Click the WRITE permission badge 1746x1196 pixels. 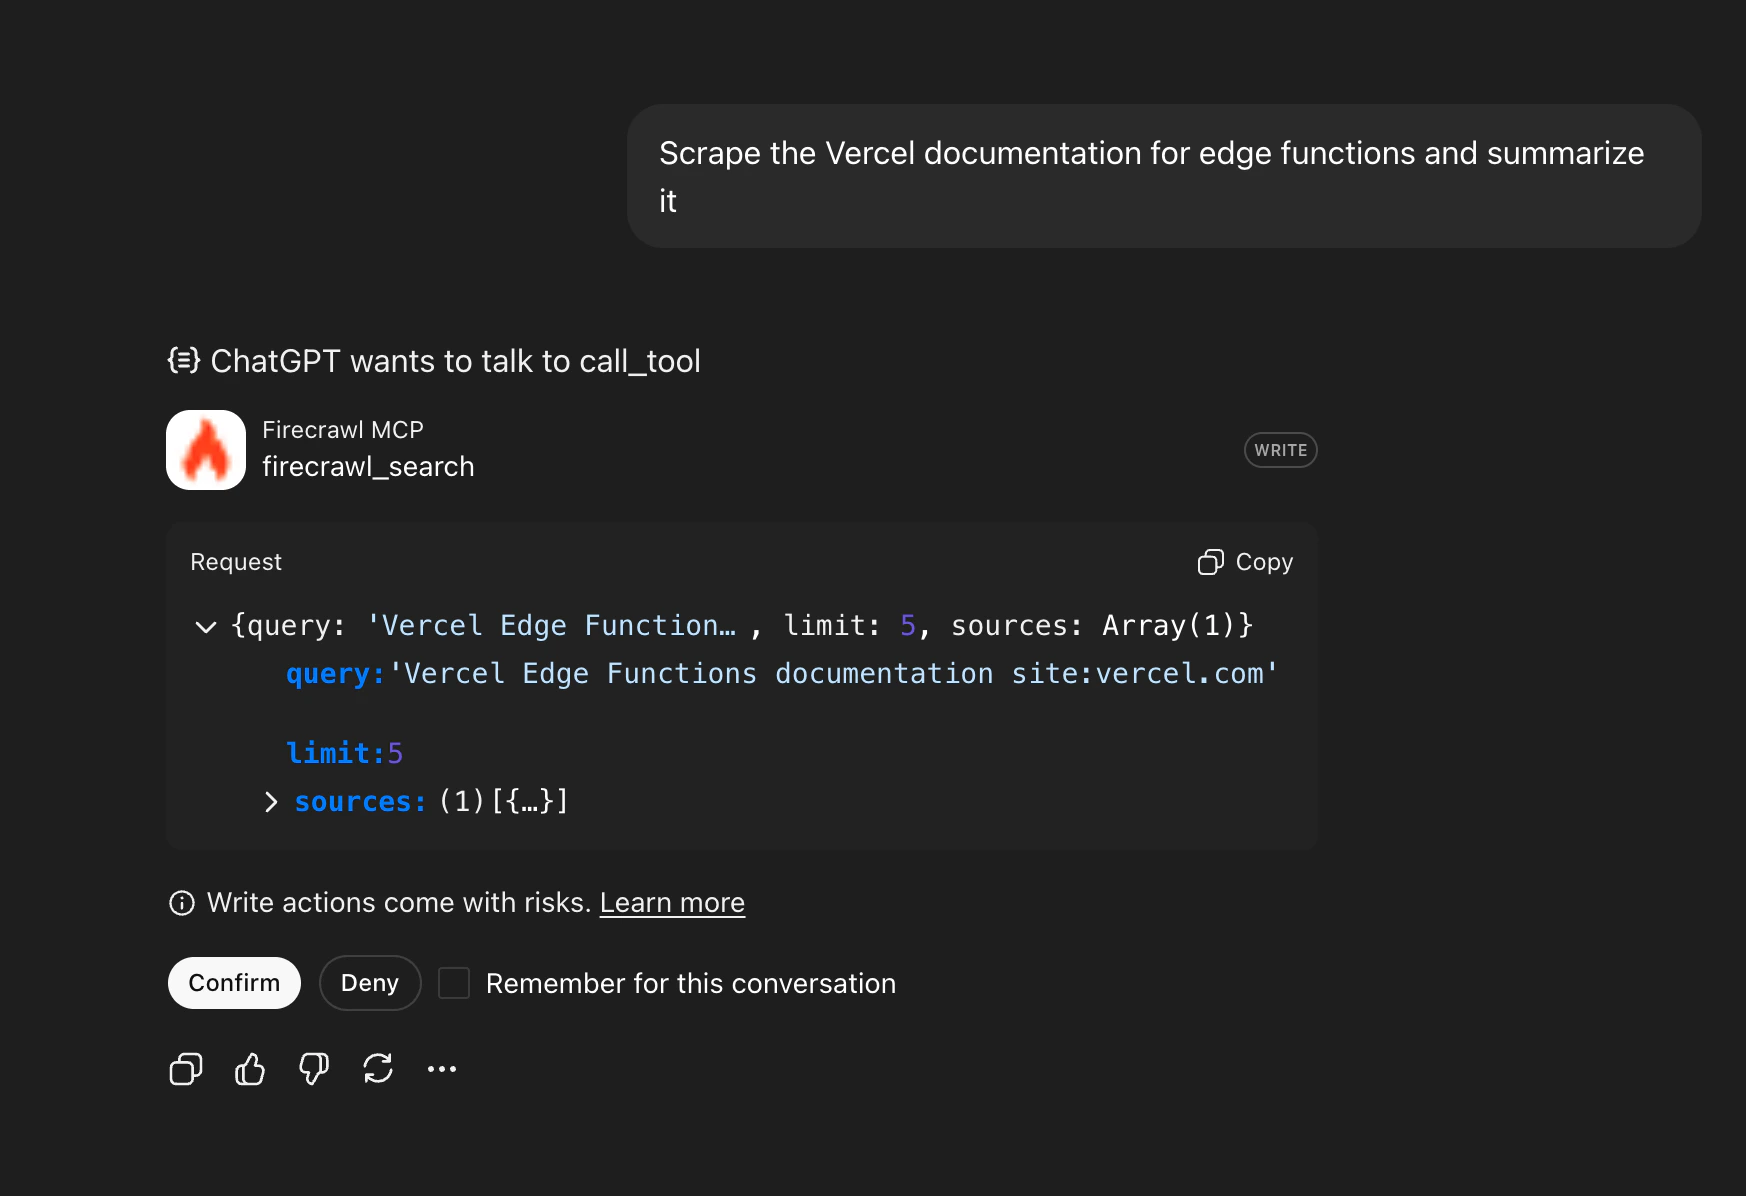click(x=1280, y=449)
